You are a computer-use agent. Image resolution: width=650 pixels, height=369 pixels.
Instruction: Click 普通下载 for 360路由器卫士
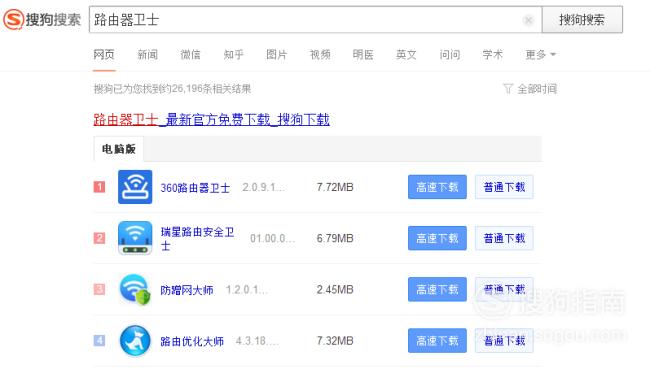(504, 187)
